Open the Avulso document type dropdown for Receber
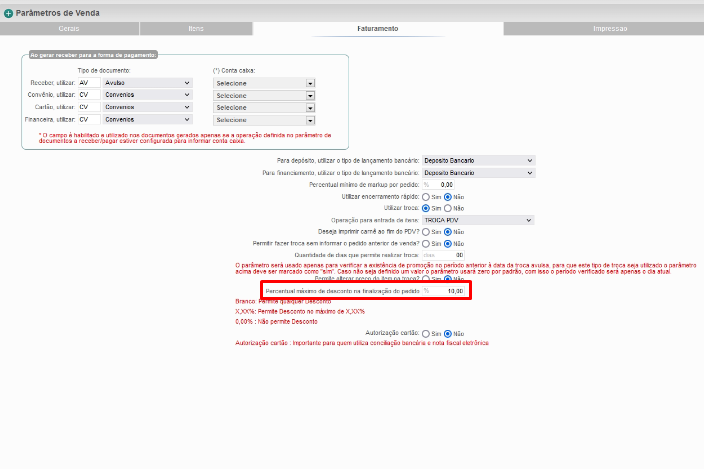The width and height of the screenshot is (704, 469). click(147, 83)
